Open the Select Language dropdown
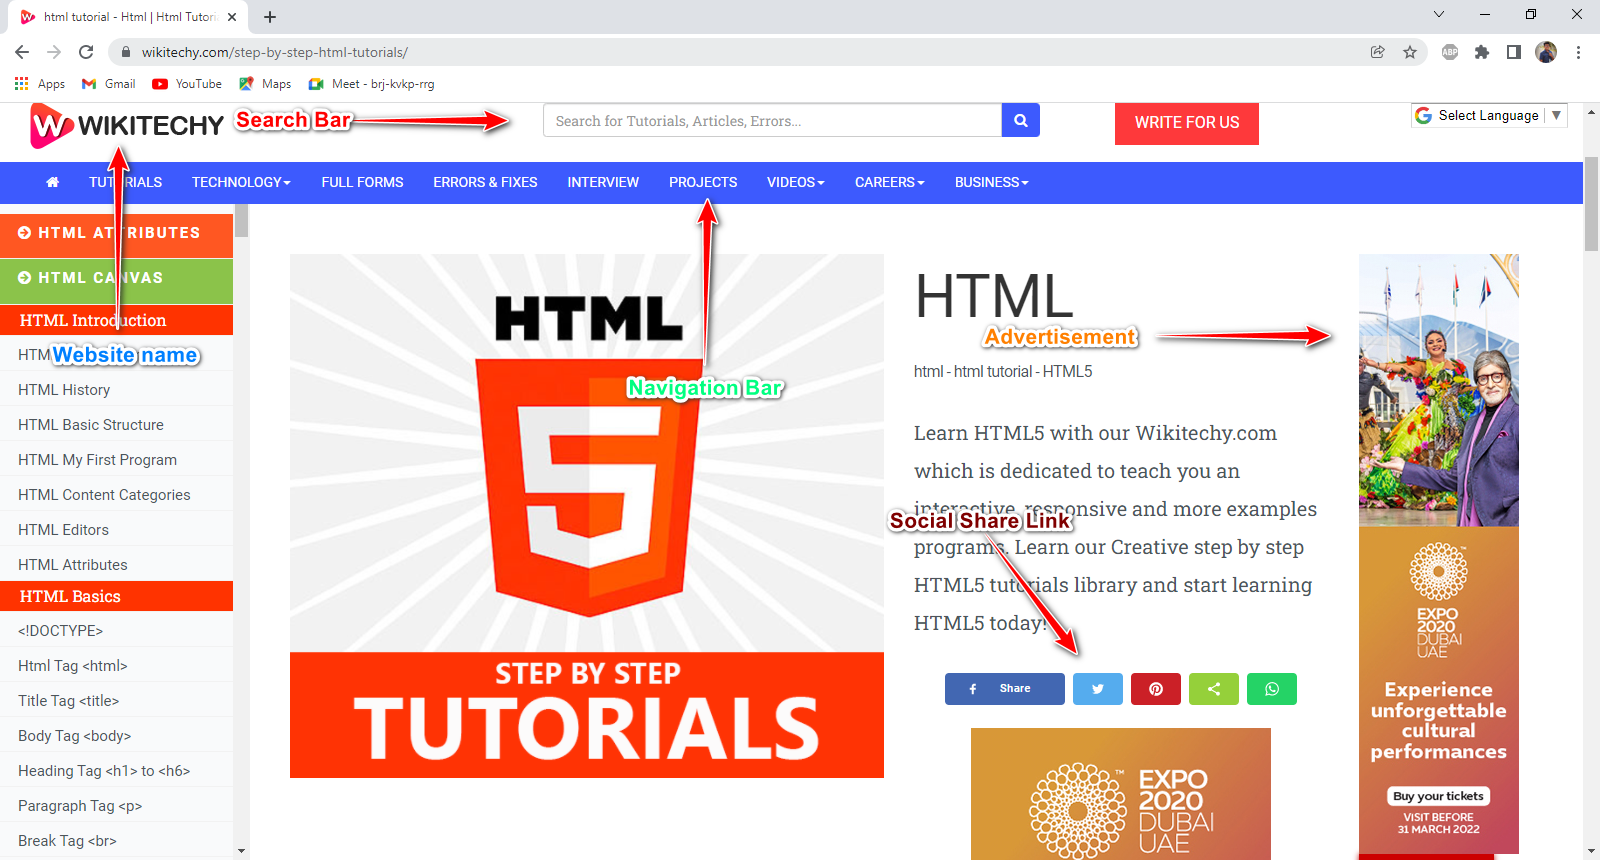 coord(1489,116)
